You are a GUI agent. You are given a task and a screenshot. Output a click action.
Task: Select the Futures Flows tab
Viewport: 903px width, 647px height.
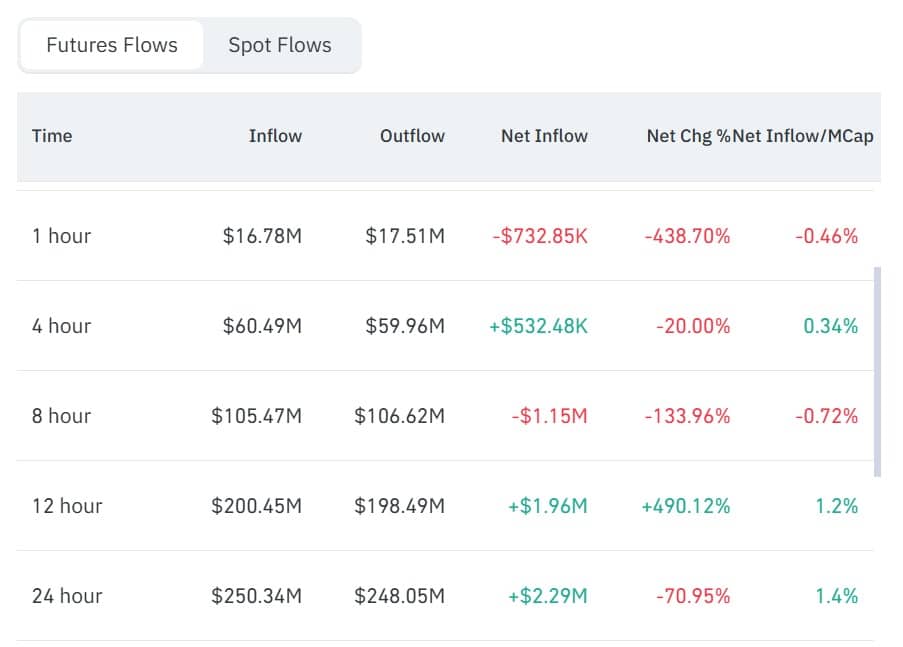pos(111,45)
